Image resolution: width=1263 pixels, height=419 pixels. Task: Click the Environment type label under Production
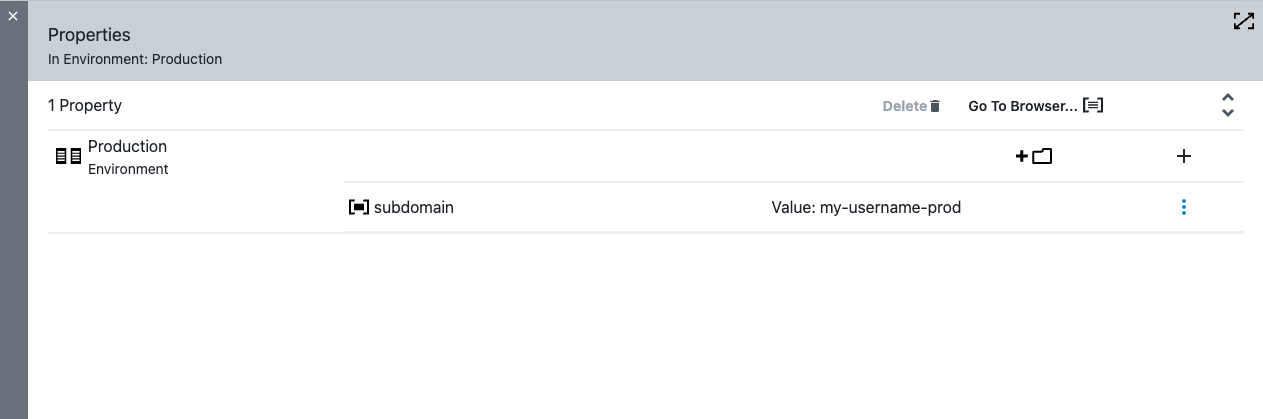128,170
